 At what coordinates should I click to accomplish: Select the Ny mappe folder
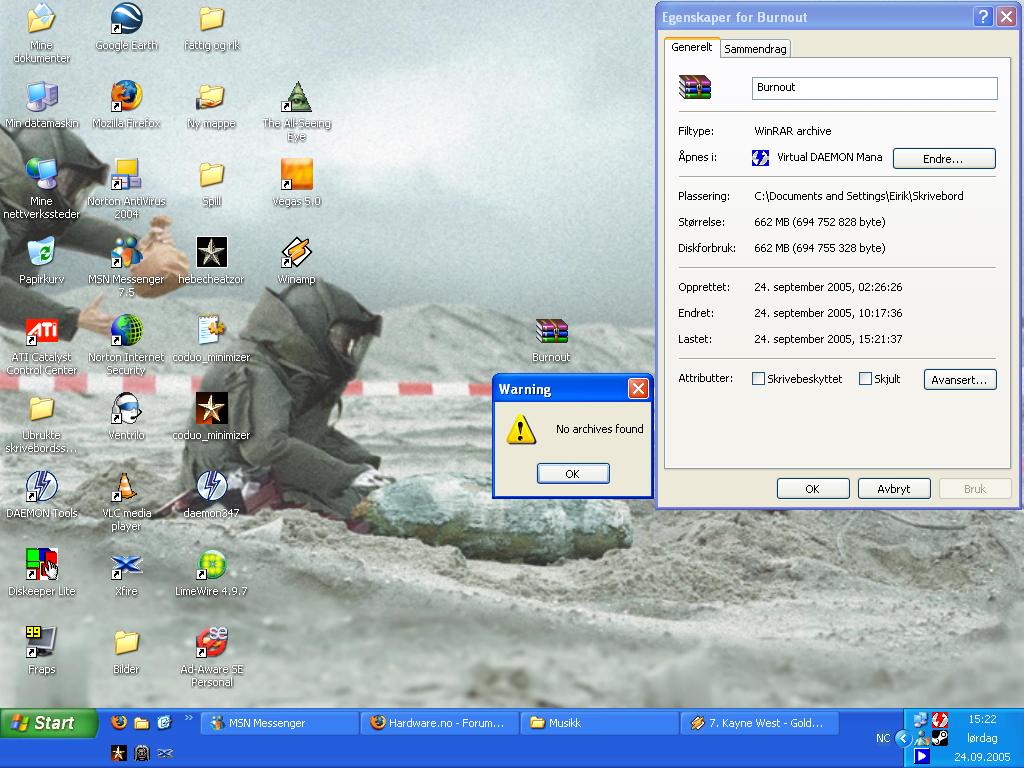point(211,104)
